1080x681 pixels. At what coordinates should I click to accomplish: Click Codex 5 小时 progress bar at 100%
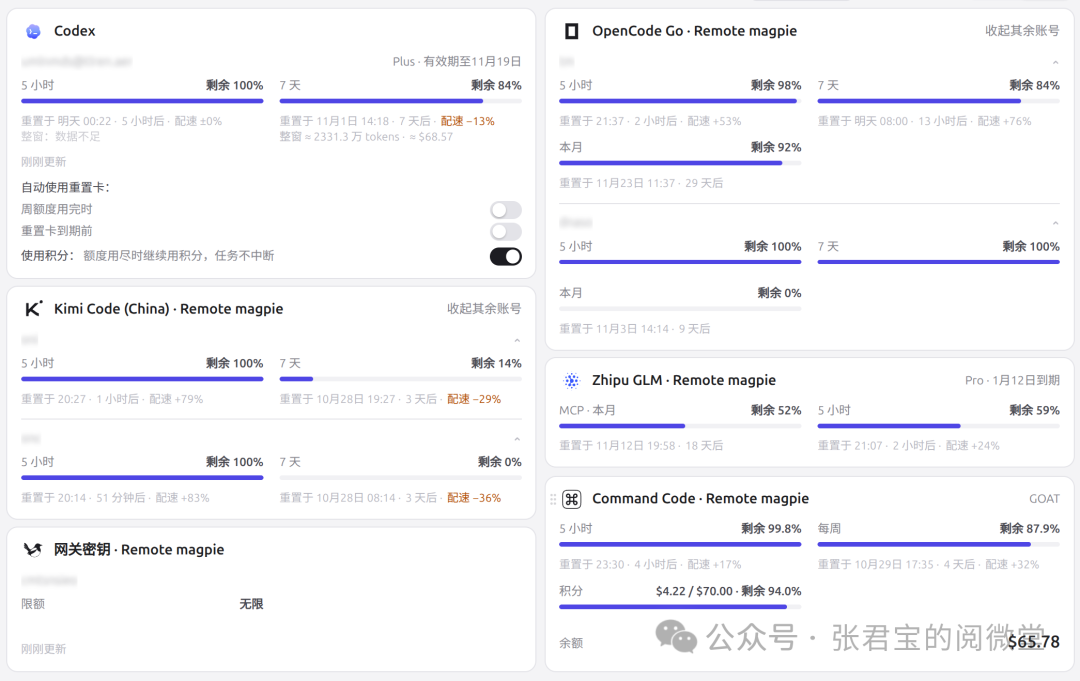click(142, 101)
